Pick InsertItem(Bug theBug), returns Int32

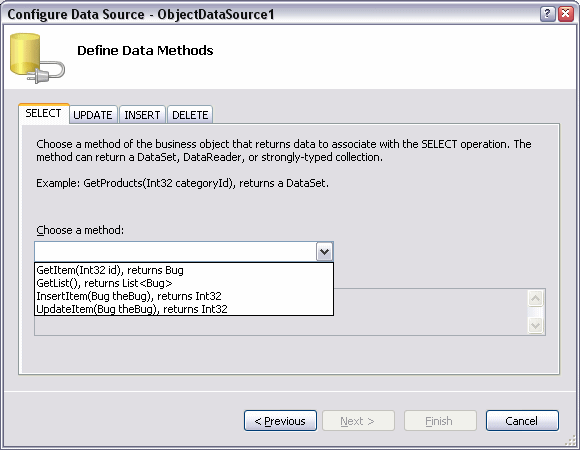click(x=184, y=296)
